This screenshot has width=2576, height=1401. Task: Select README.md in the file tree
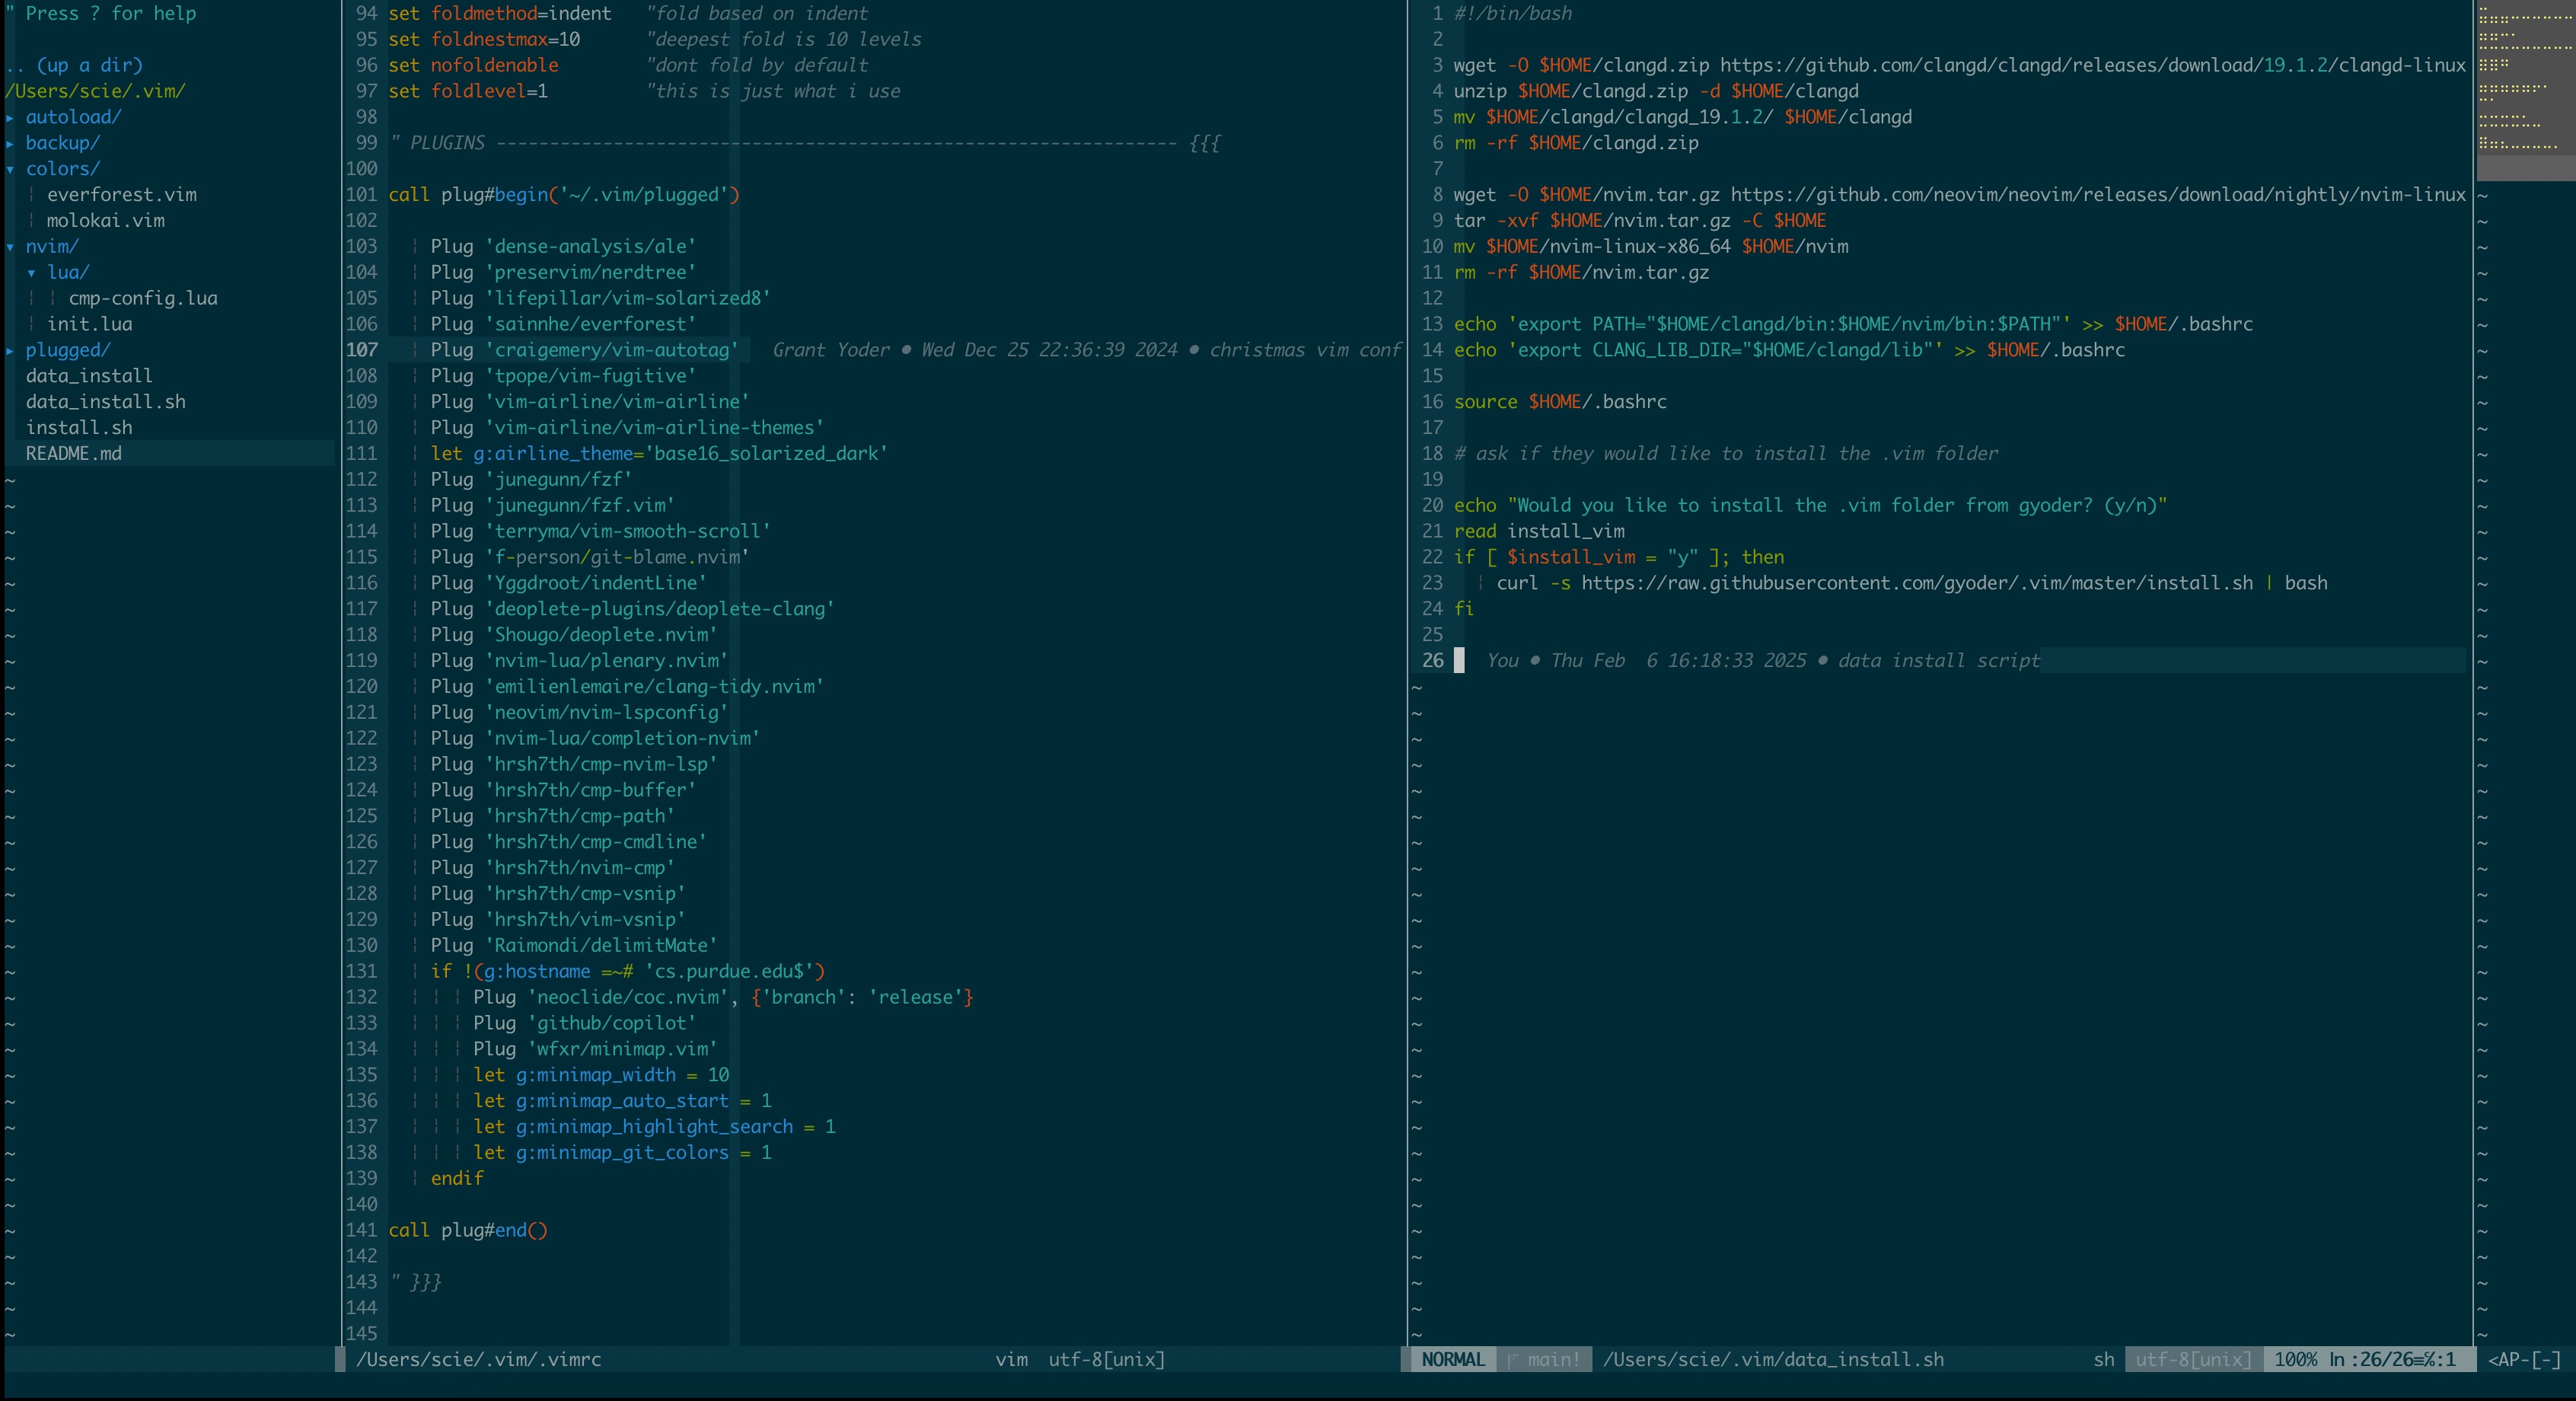pos(73,454)
